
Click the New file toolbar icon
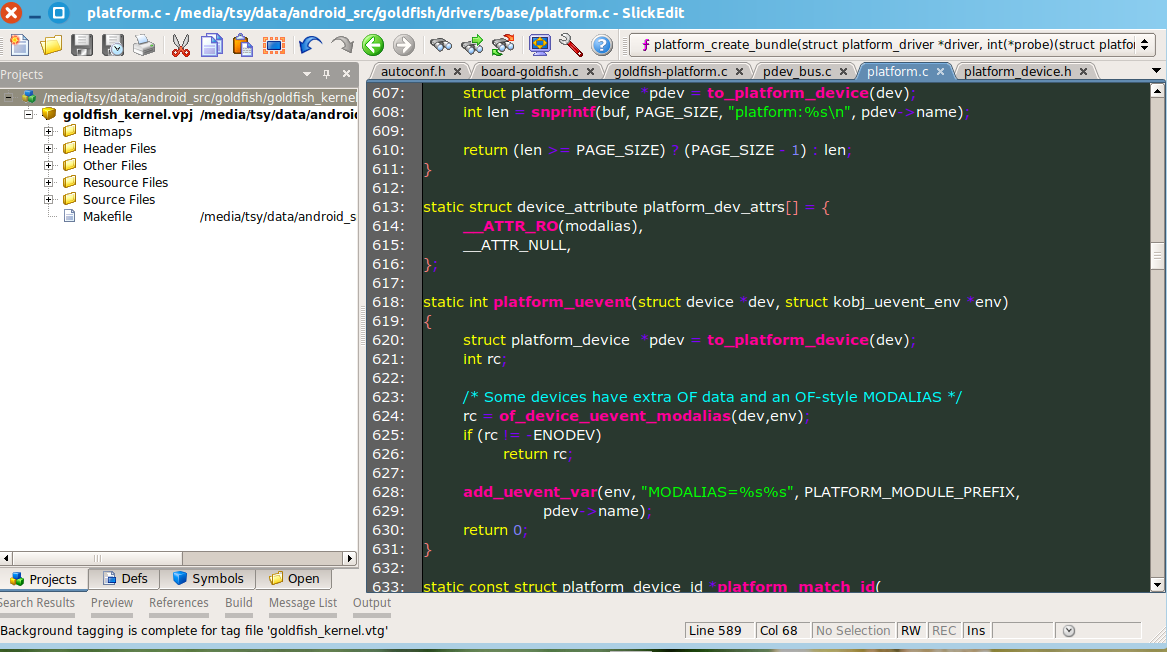pyautogui.click(x=20, y=45)
